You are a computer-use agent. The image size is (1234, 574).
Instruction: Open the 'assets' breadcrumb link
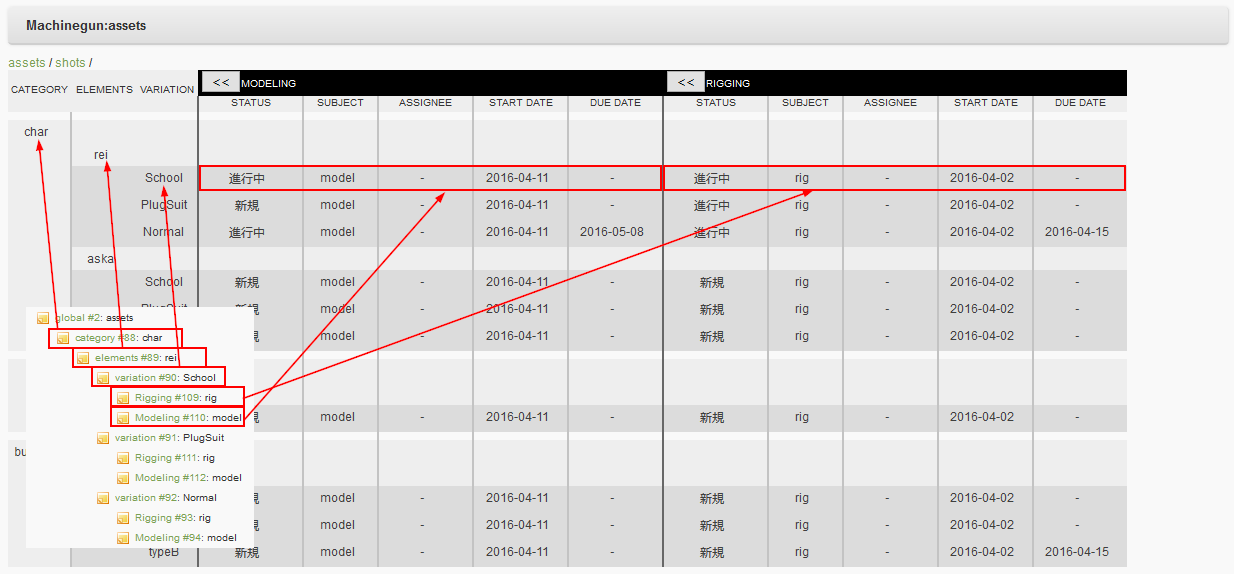27,62
